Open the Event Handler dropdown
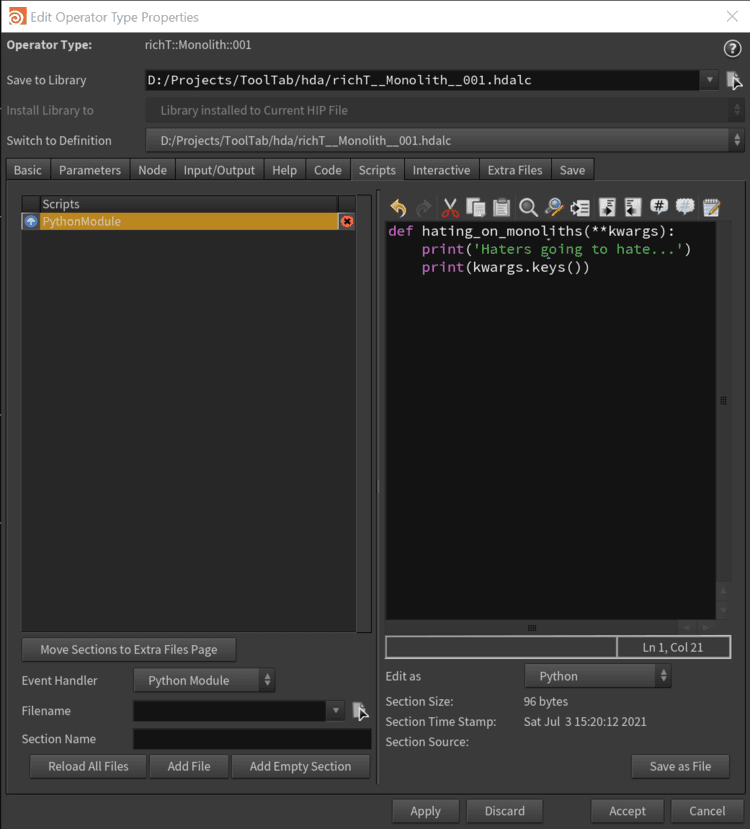The image size is (750, 829). (x=204, y=681)
